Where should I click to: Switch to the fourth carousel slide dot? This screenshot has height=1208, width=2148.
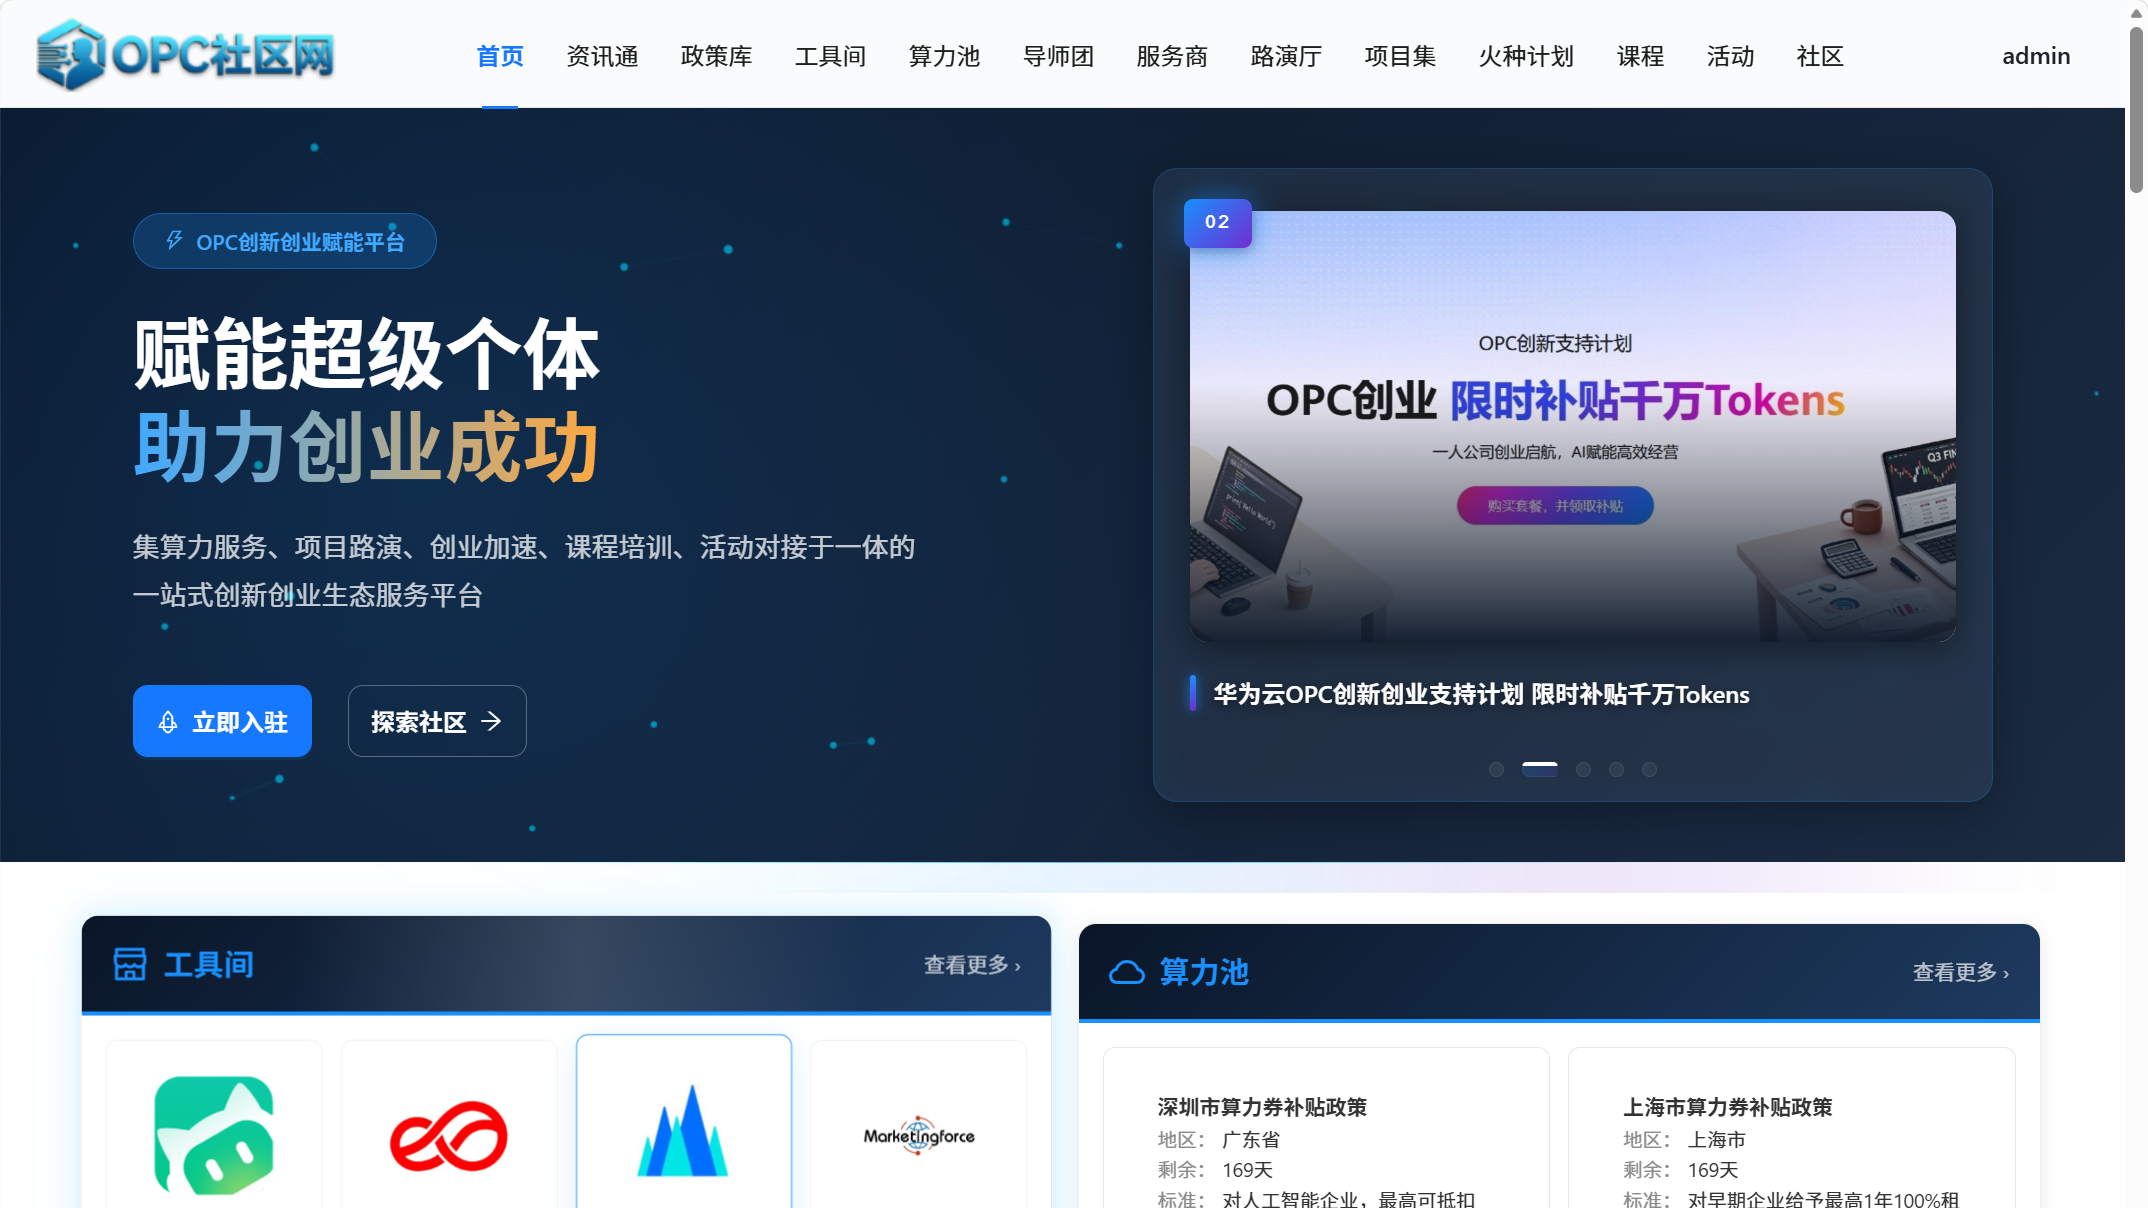point(1616,769)
